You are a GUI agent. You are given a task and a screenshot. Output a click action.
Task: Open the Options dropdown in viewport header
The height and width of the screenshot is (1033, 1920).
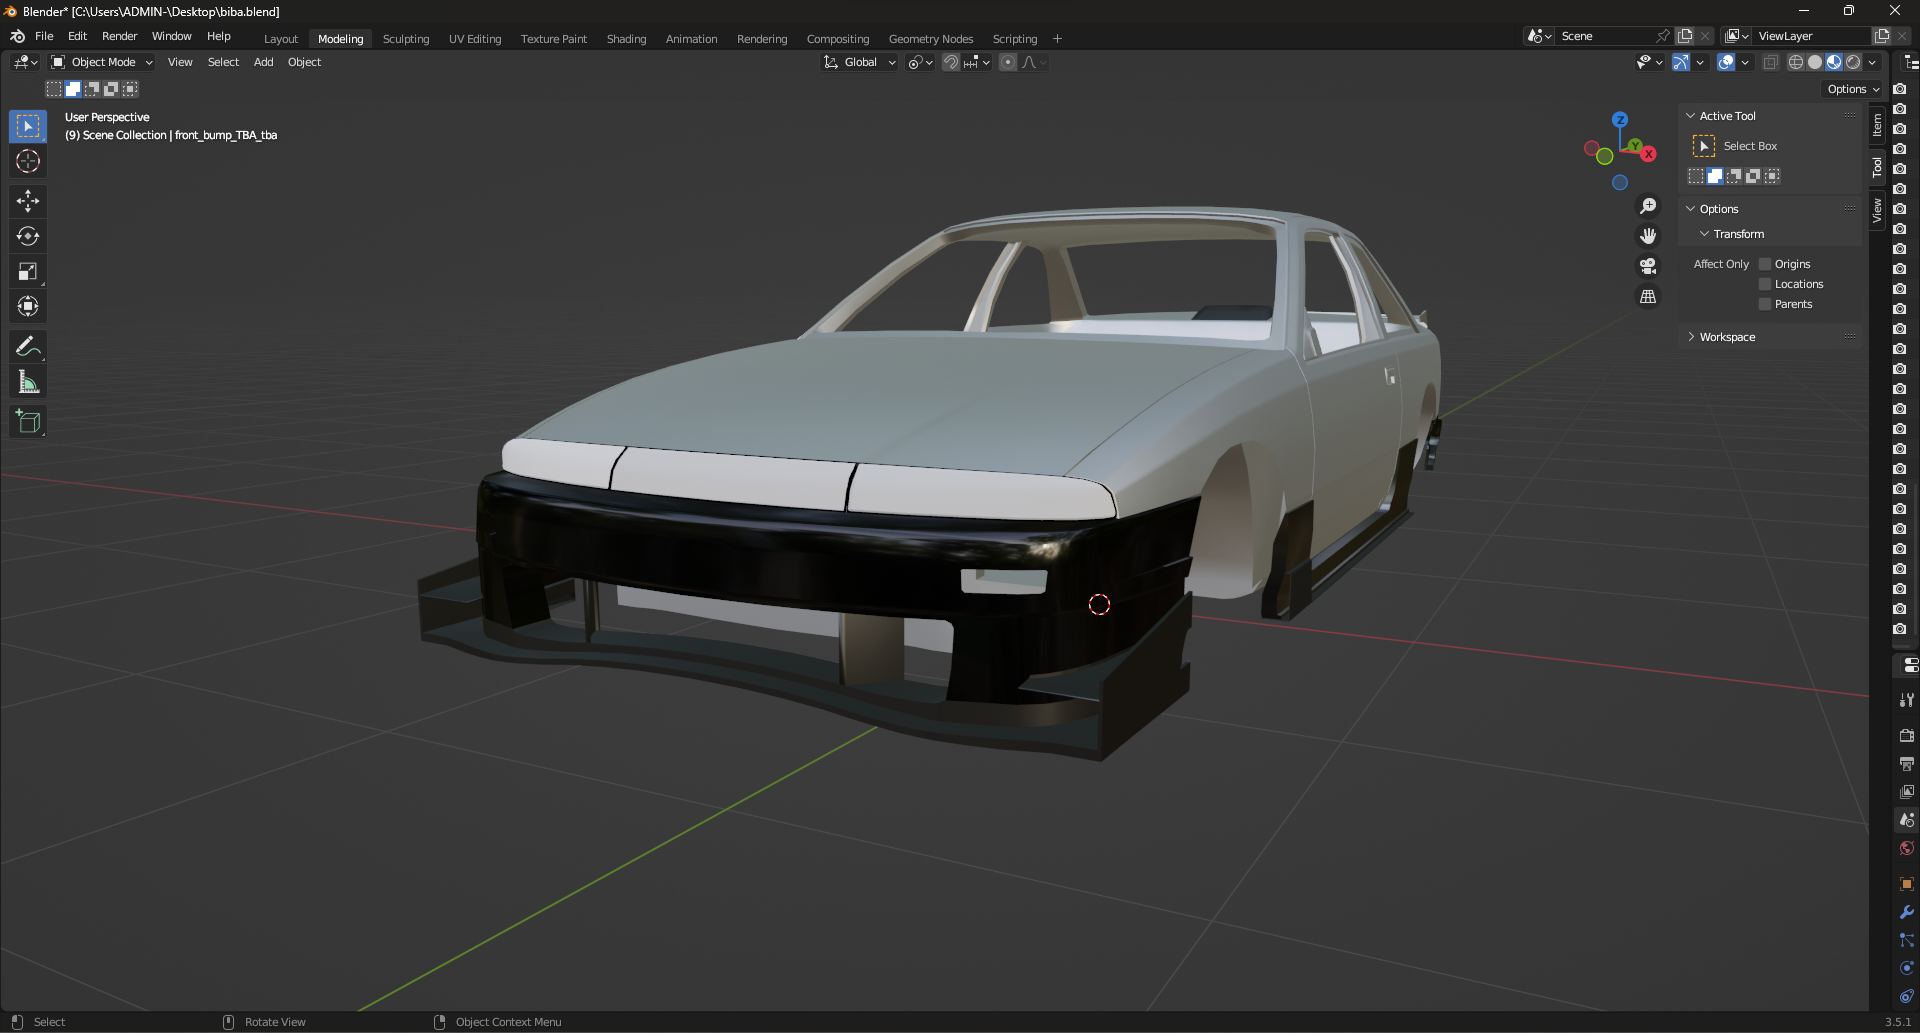coord(1853,89)
